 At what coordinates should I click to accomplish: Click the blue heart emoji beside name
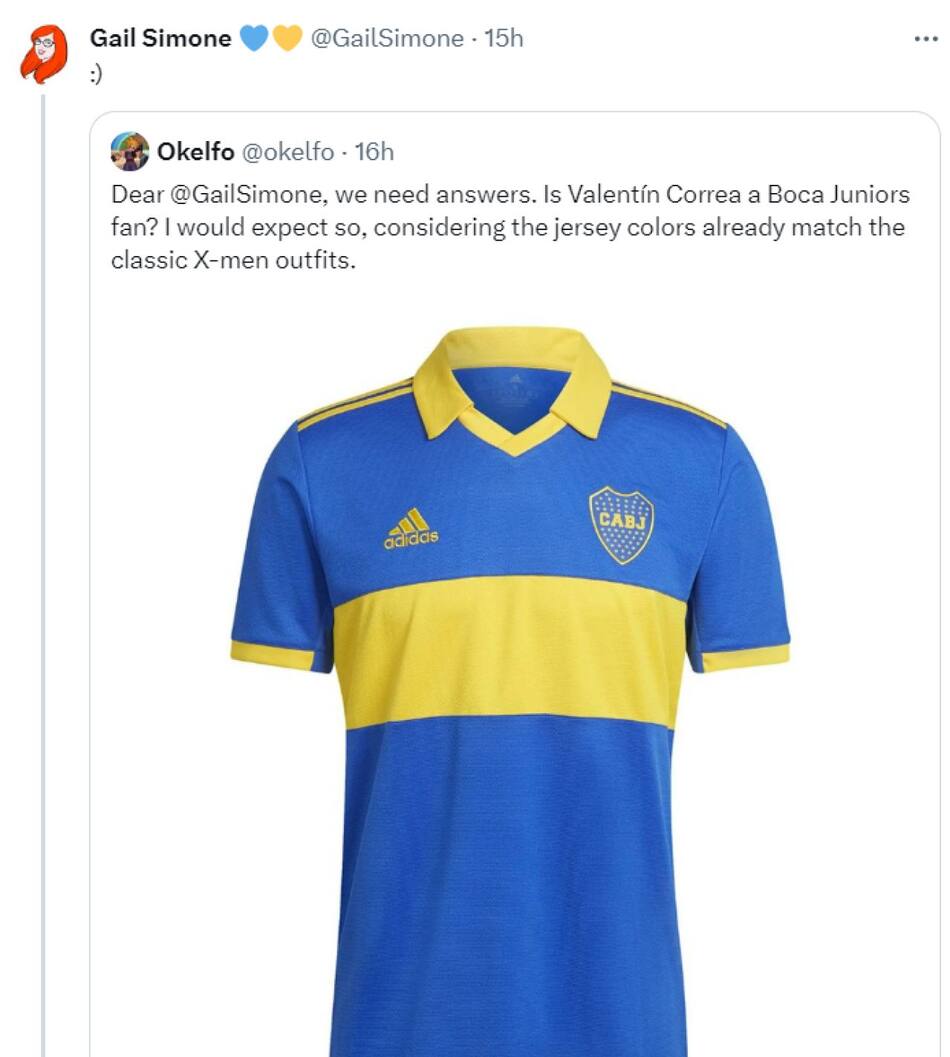tap(255, 38)
